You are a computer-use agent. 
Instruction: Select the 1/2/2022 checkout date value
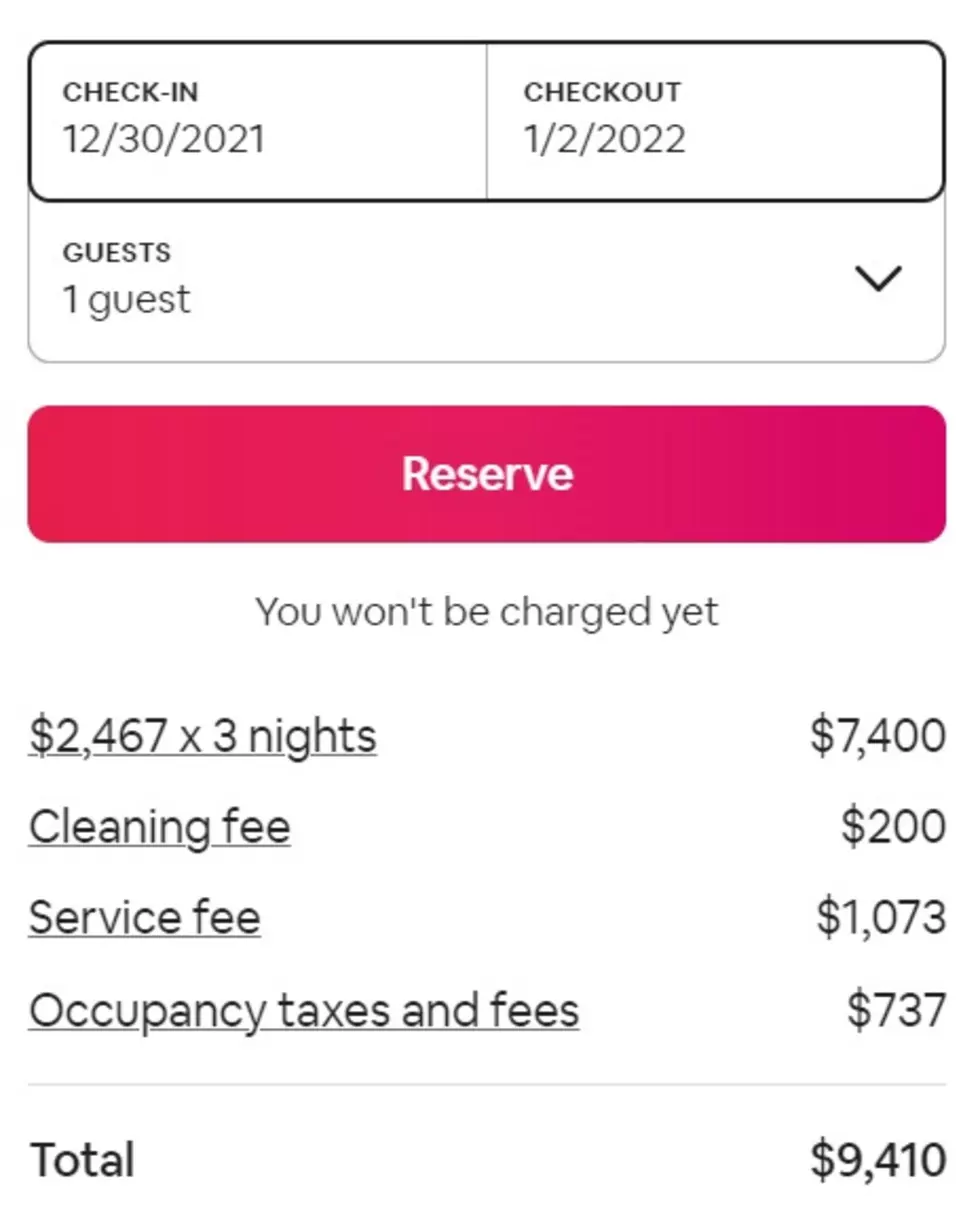[605, 139]
